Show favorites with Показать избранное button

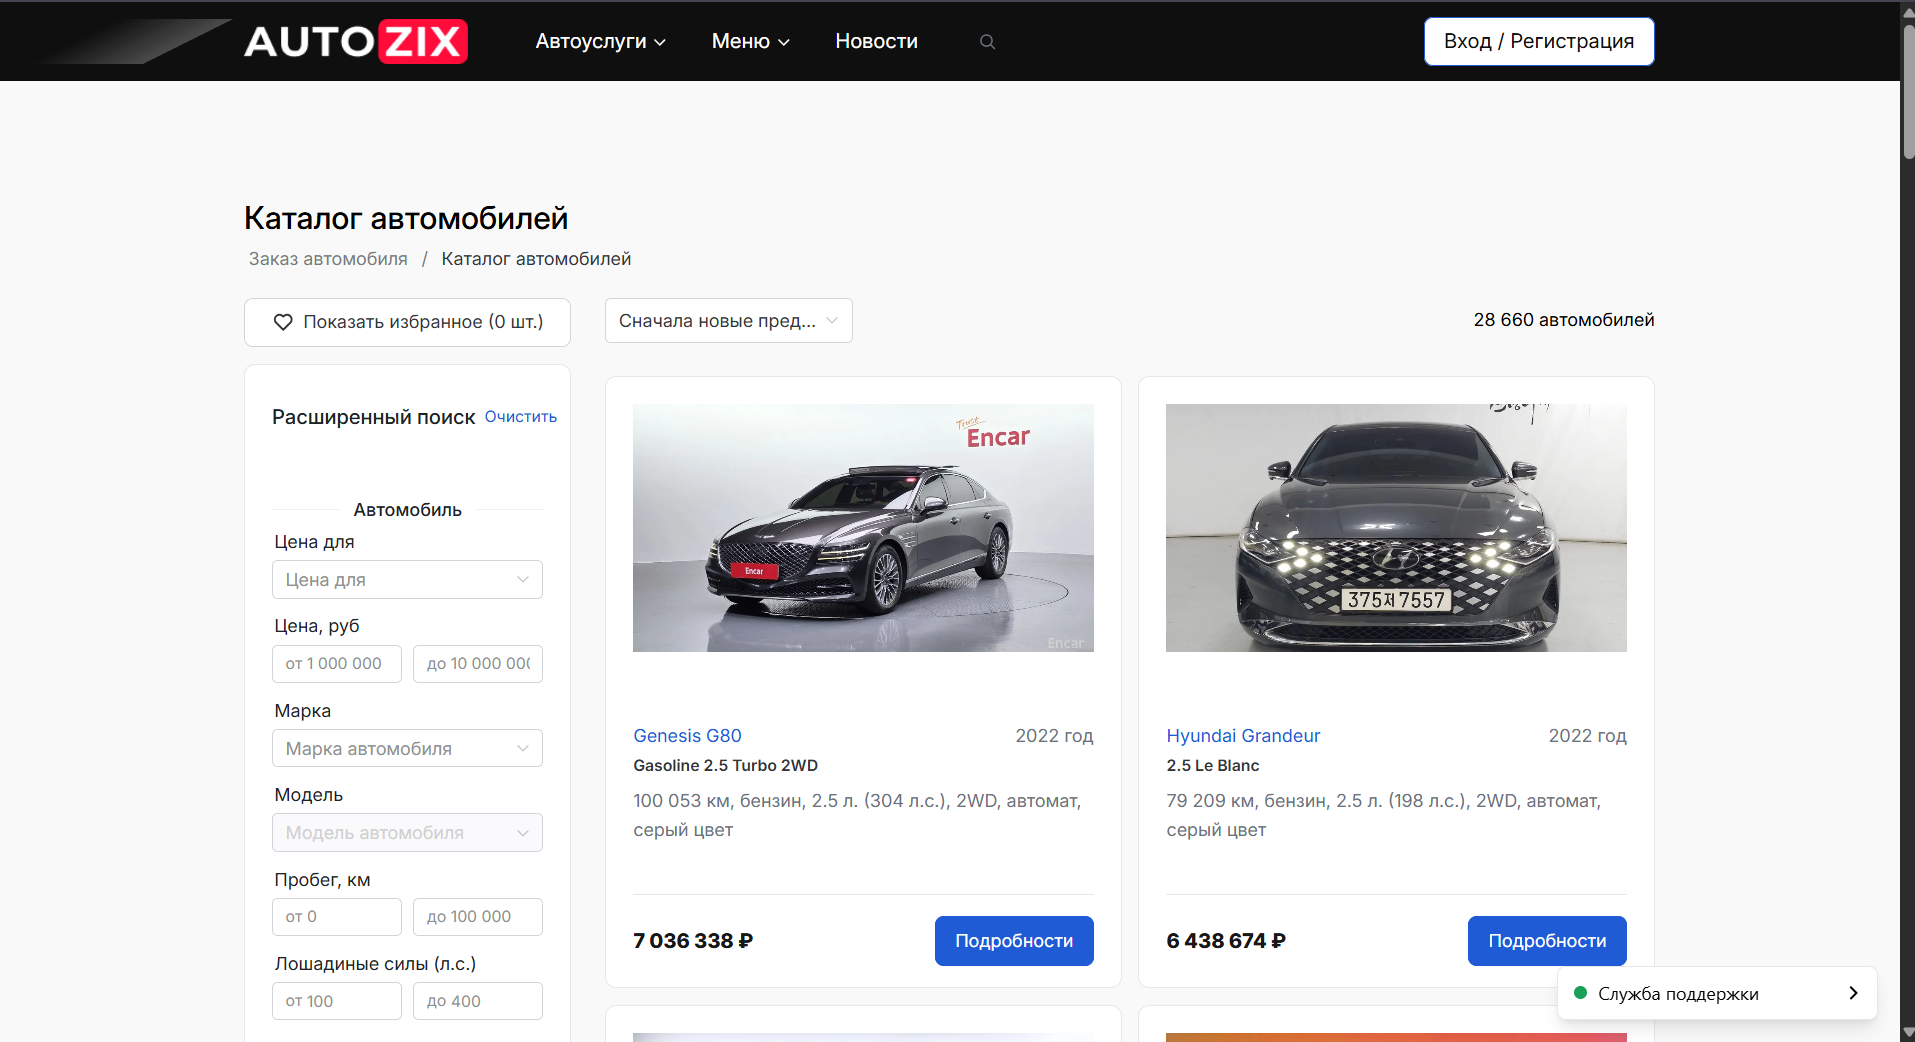click(x=407, y=322)
